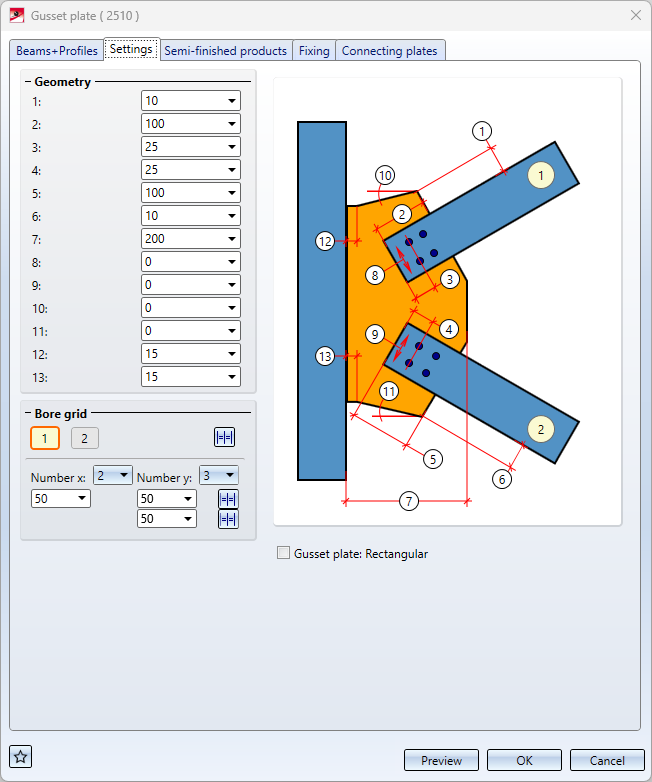652x782 pixels.
Task: Click the favorites star icon
Action: click(x=20, y=757)
